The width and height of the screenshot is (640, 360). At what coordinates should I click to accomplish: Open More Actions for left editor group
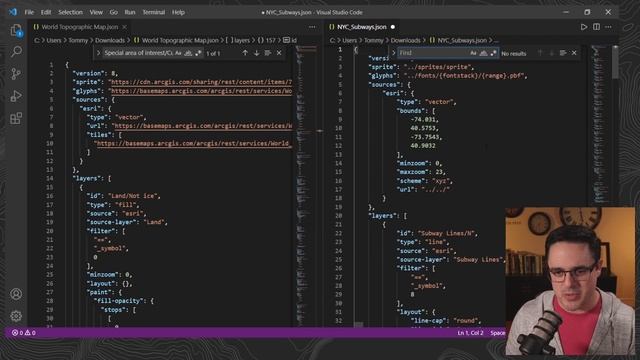pyautogui.click(x=312, y=27)
